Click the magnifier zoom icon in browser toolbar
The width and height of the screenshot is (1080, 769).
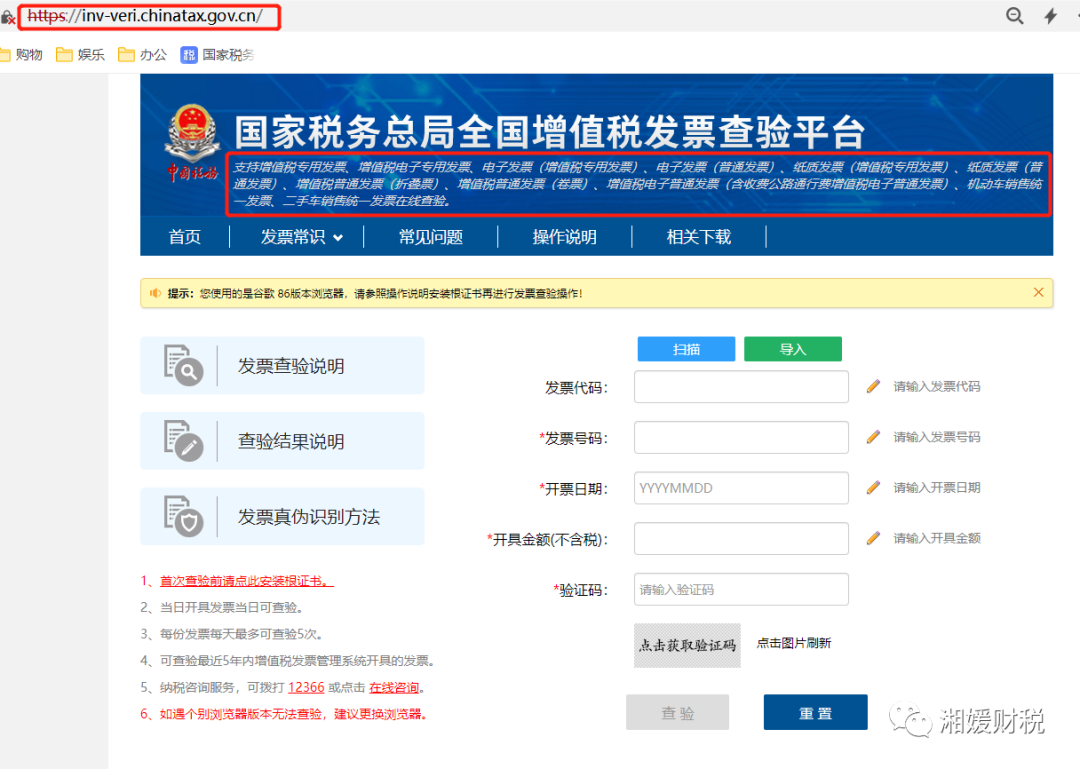click(x=1015, y=16)
